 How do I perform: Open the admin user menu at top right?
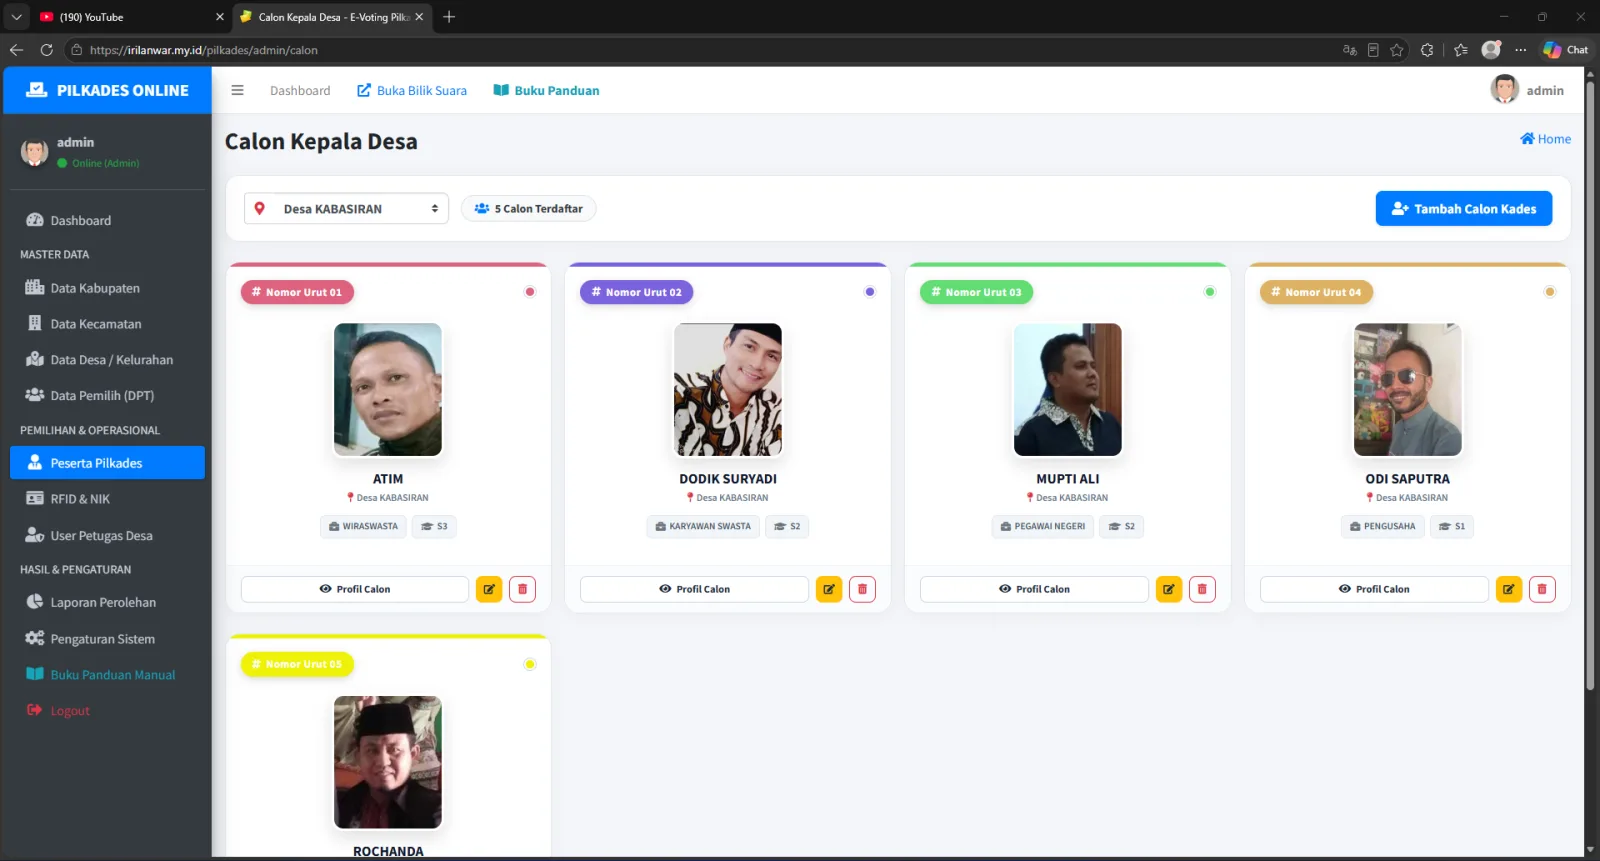(x=1527, y=90)
